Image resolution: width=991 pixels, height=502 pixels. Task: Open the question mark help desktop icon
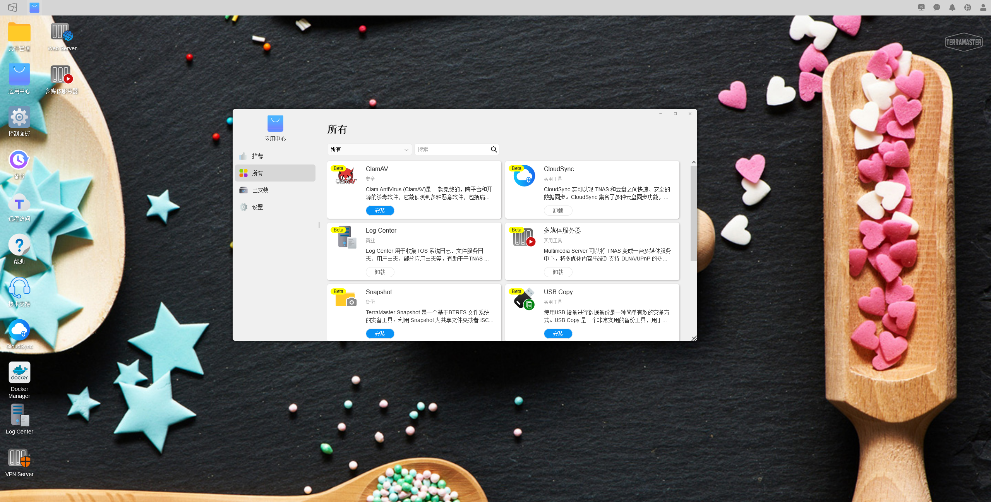click(x=19, y=245)
